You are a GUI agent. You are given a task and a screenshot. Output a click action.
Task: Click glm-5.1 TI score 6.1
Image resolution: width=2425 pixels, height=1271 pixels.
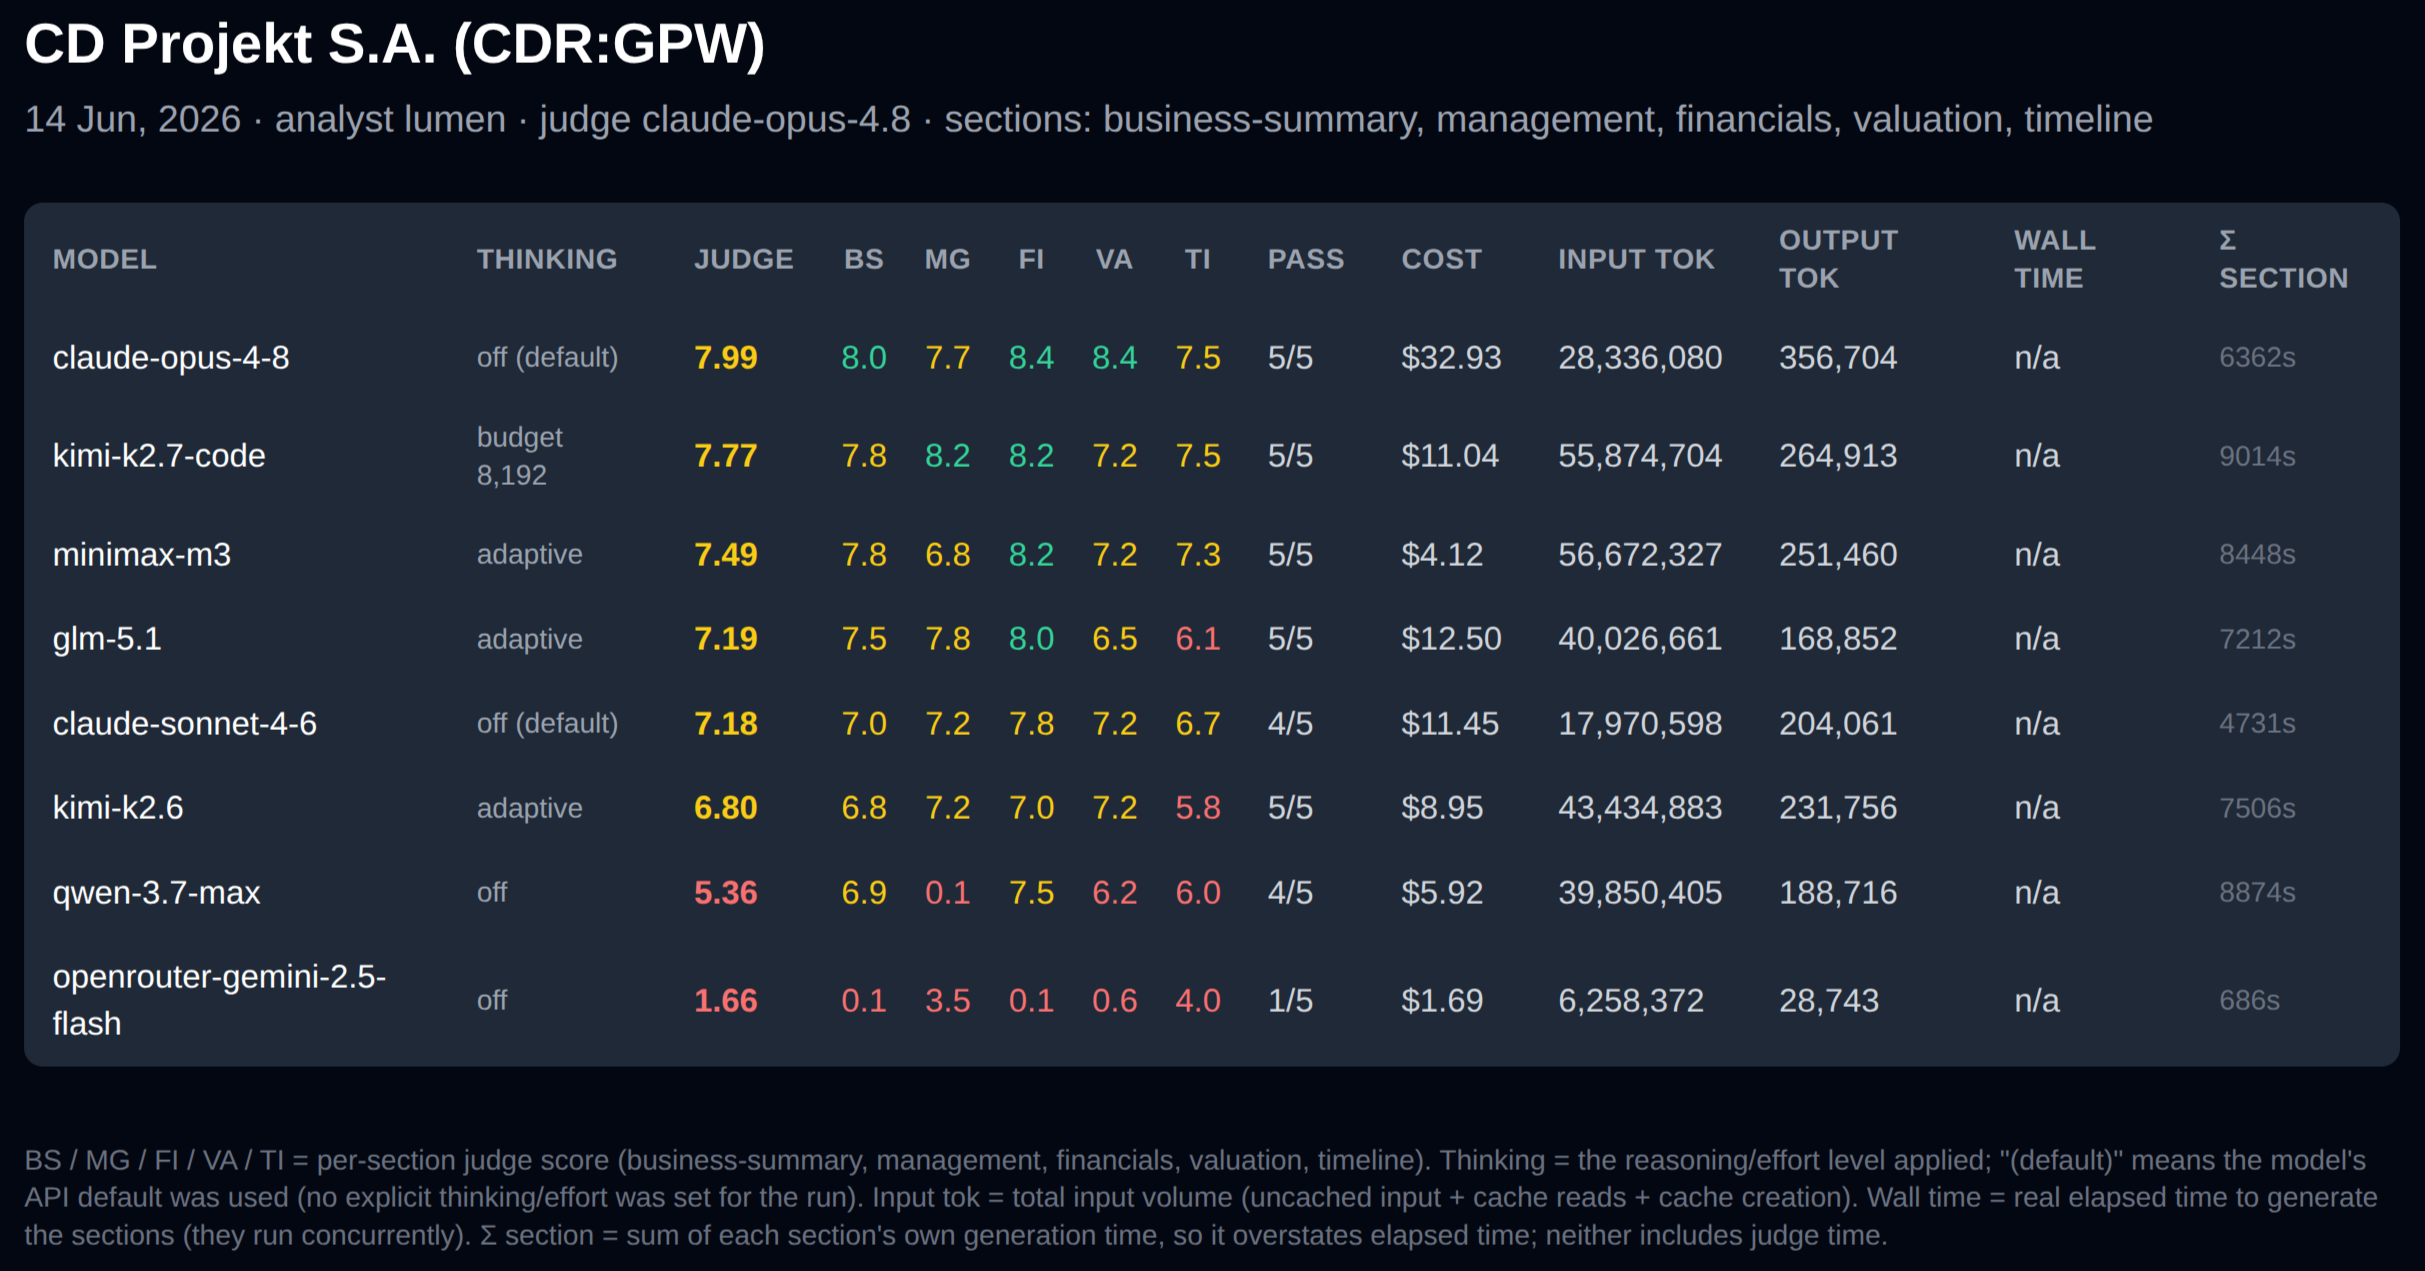point(1197,638)
